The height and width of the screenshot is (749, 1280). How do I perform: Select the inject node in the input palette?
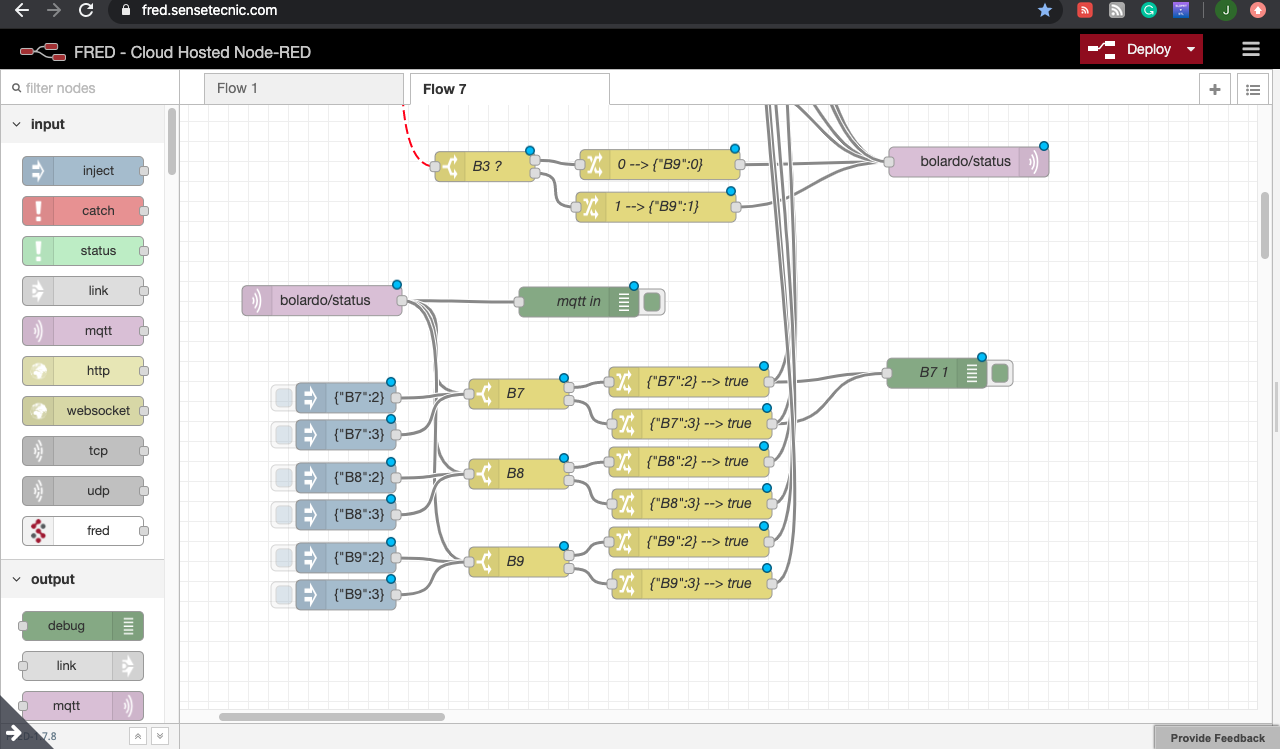click(84, 170)
